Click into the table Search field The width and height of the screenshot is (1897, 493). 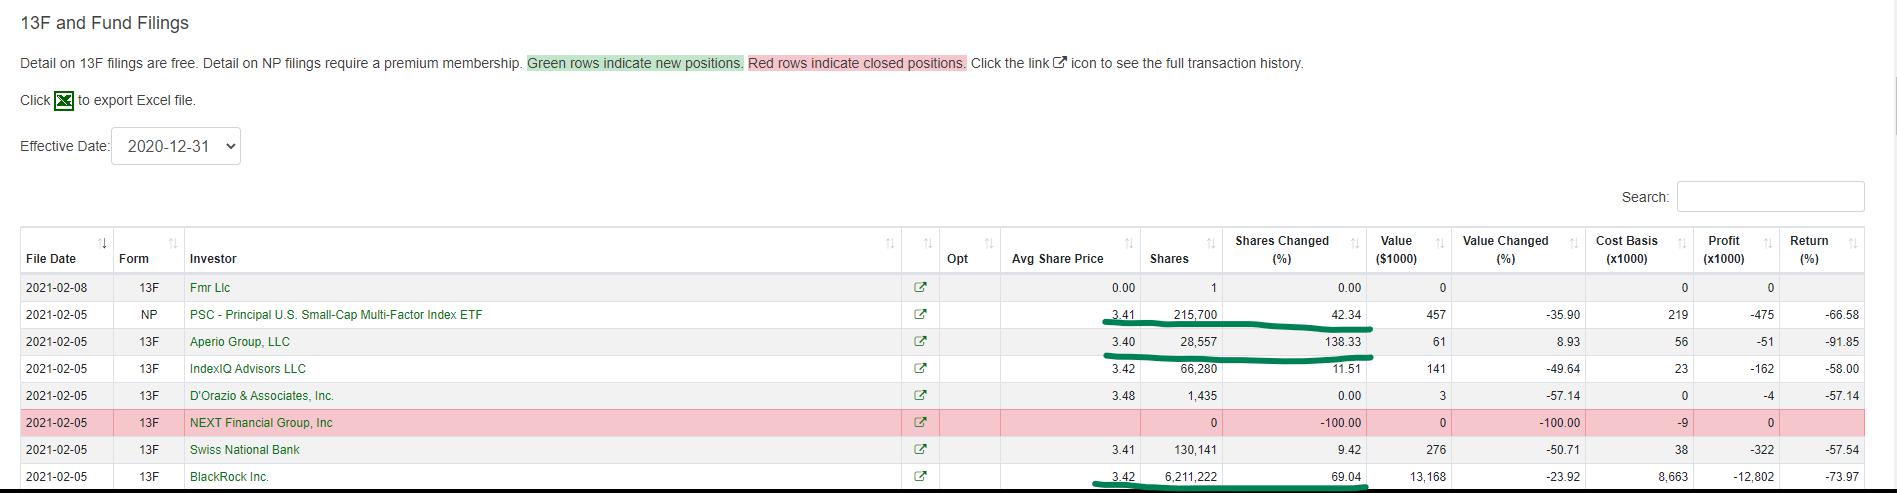[x=1770, y=197]
